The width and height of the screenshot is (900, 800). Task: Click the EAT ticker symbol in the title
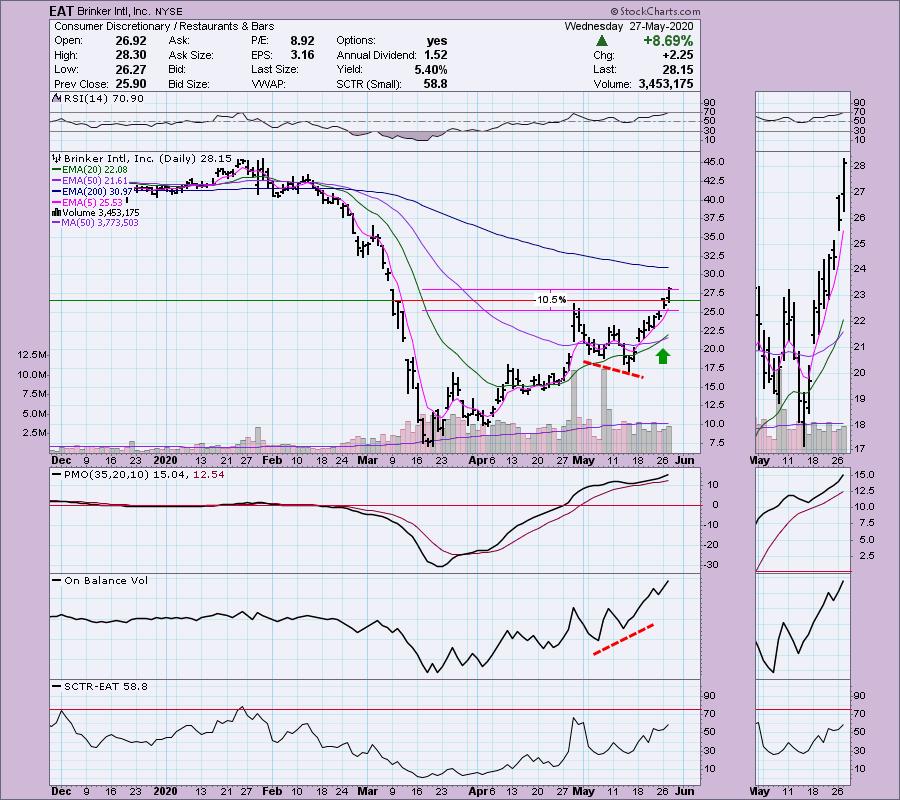point(61,11)
